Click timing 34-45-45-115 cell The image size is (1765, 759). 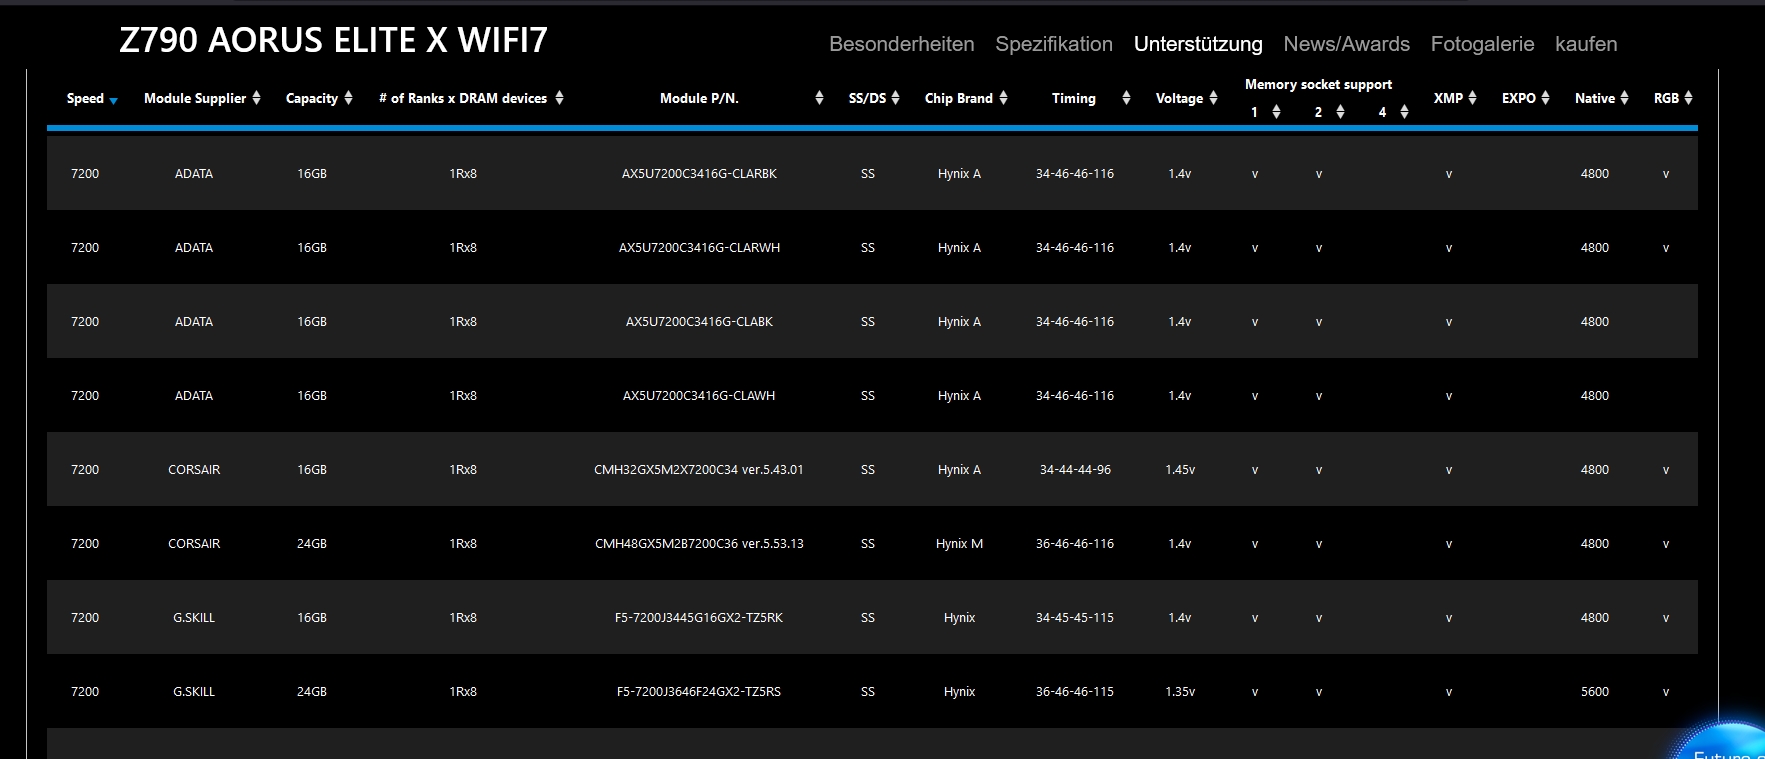coord(1075,618)
